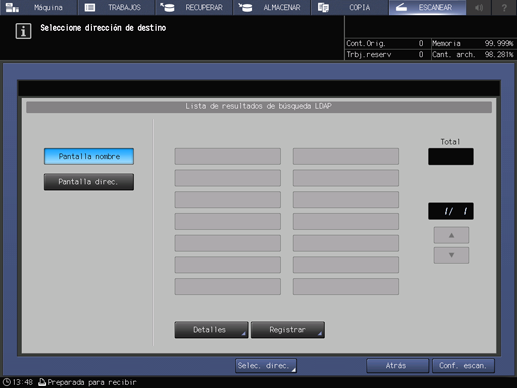Page up with the up arrow button
This screenshot has width=517, height=388.
[451, 235]
